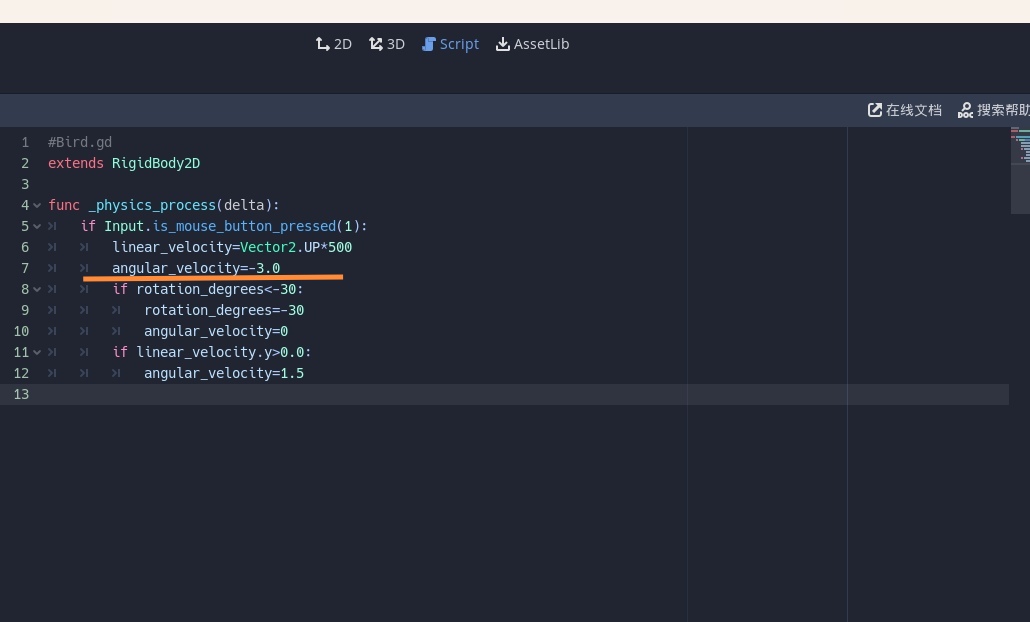Click the 2D workspace arrows icon

point(323,44)
